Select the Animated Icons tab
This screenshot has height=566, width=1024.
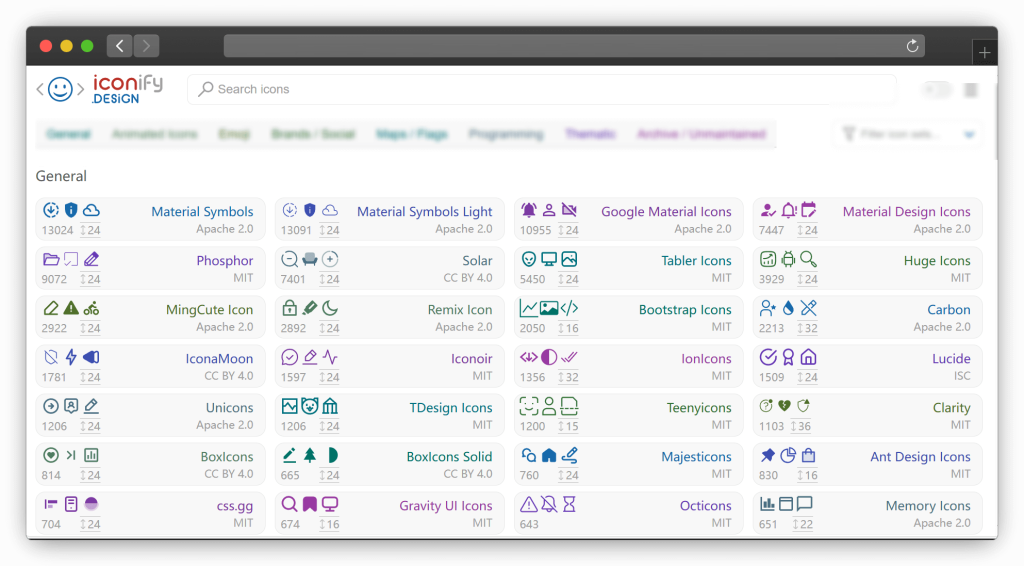pyautogui.click(x=154, y=134)
